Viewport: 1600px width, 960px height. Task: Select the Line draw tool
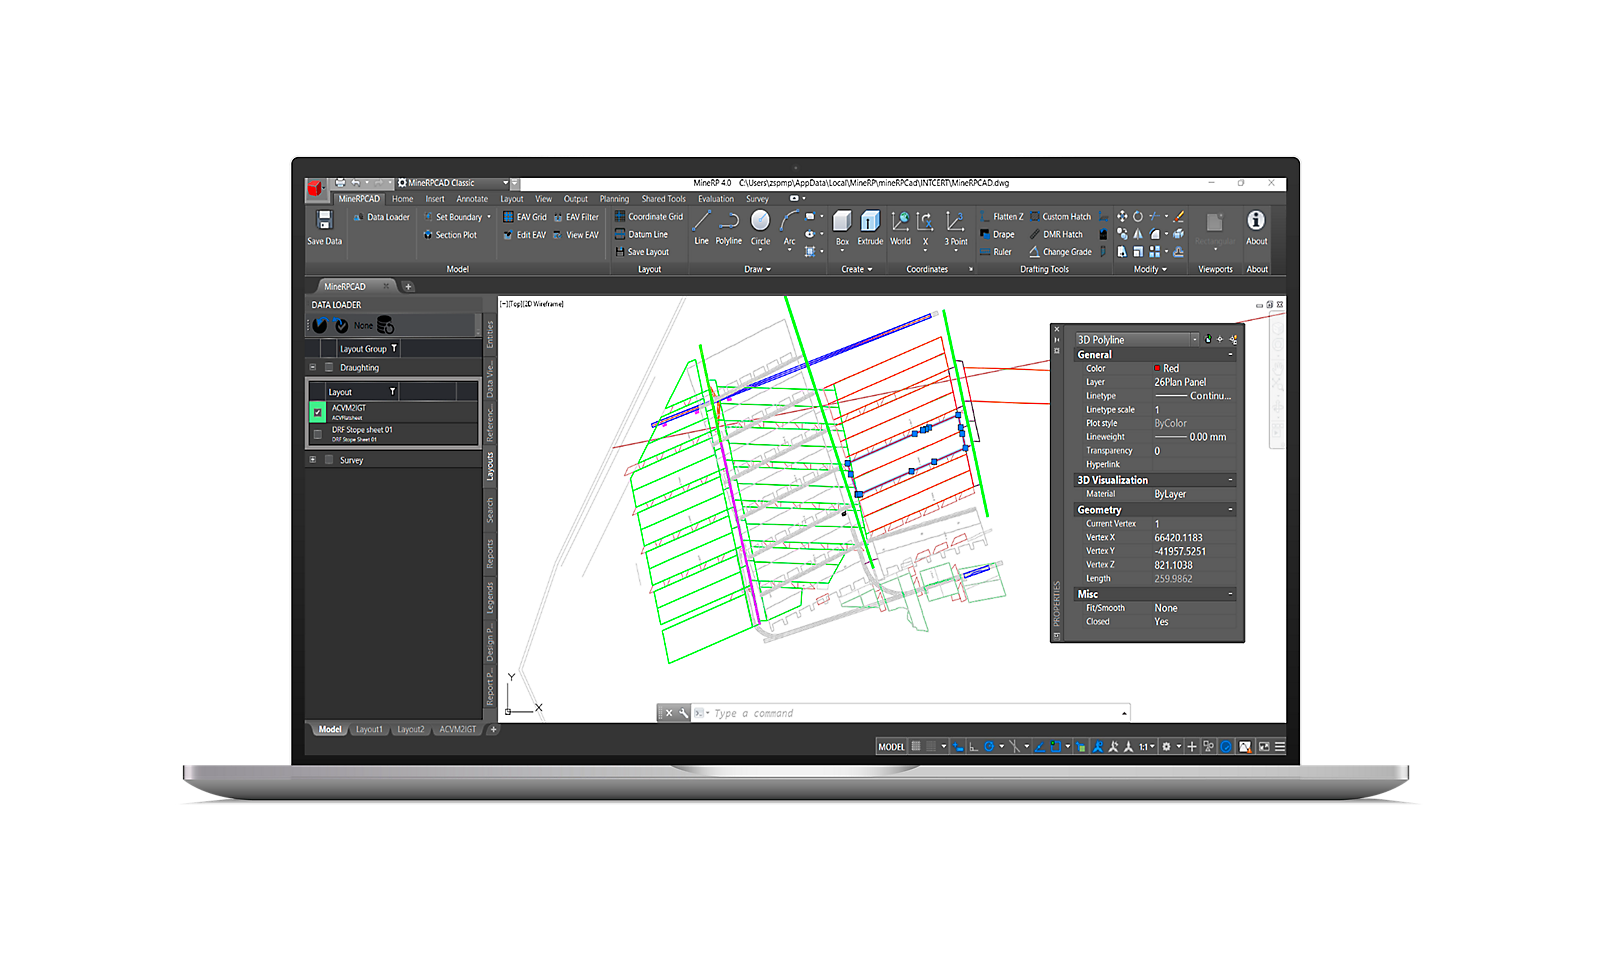(701, 227)
